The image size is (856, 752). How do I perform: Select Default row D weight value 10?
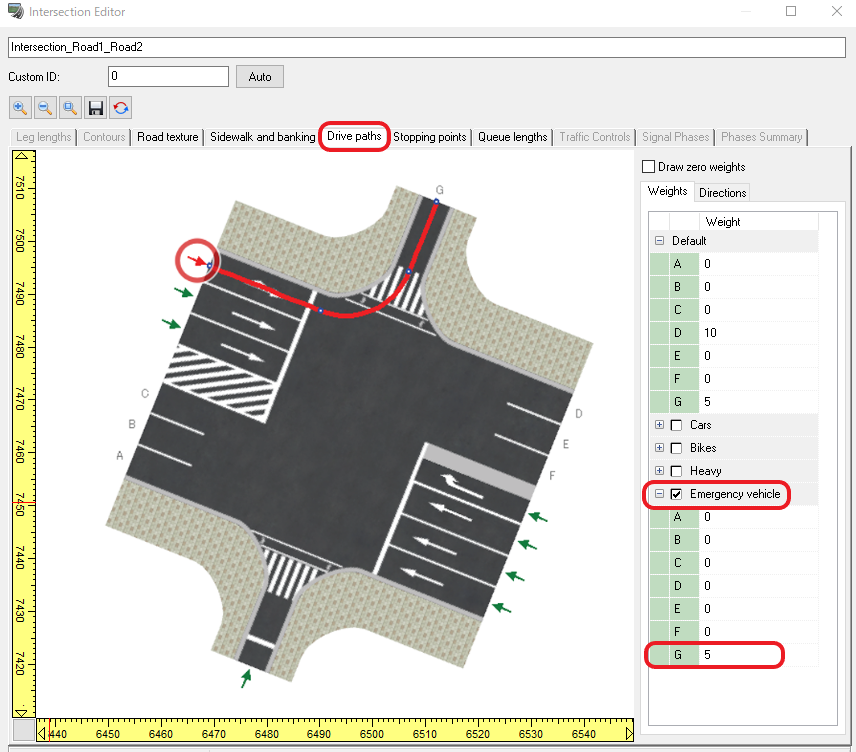tap(758, 333)
